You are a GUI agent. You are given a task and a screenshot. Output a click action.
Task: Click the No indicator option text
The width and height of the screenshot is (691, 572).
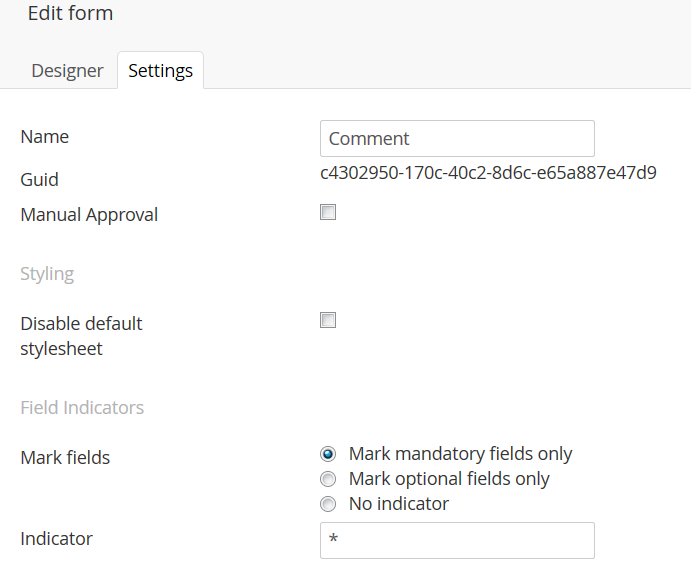[398, 504]
